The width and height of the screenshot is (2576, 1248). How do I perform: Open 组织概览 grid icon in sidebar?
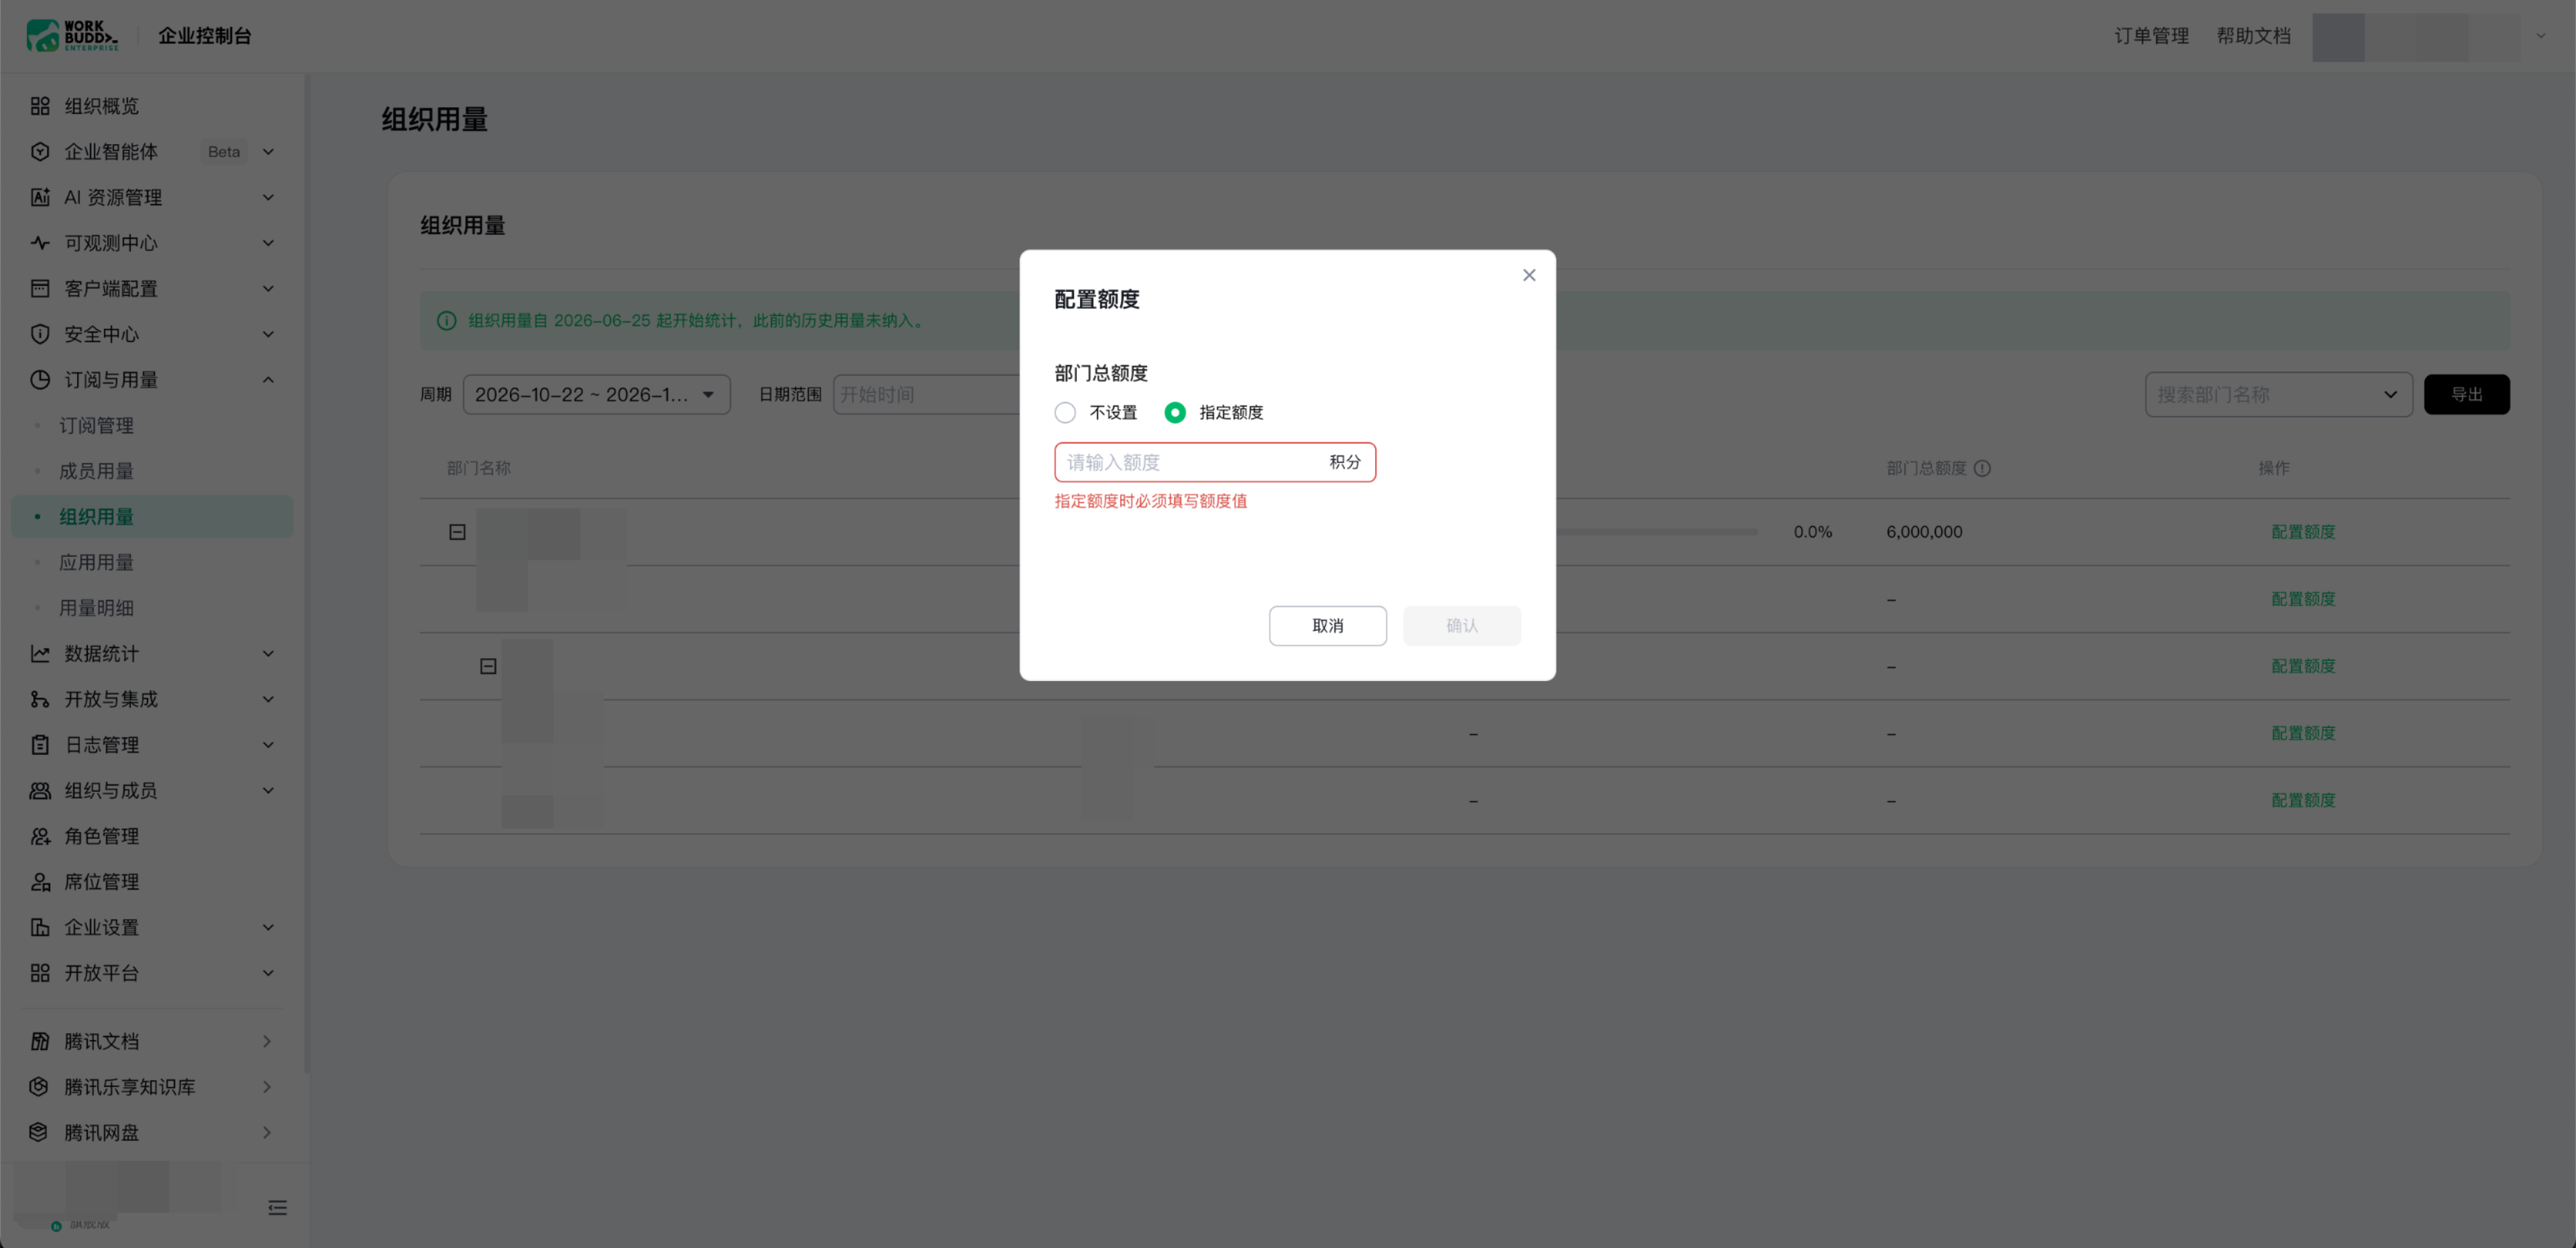coord(40,106)
